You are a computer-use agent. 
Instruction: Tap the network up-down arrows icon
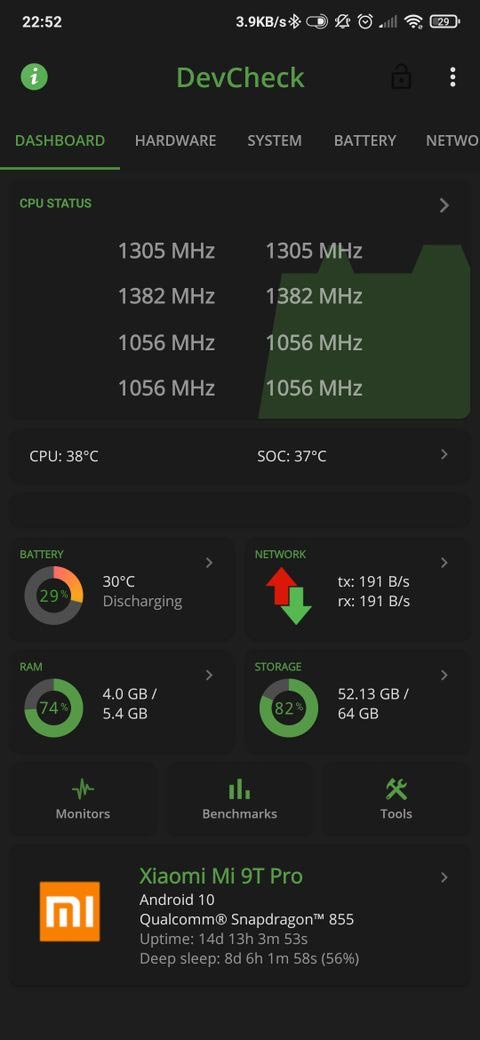tap(288, 595)
